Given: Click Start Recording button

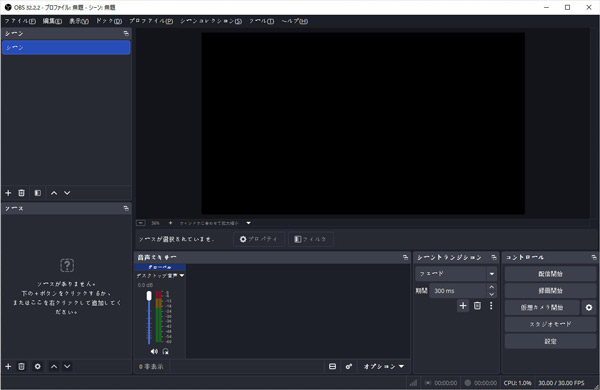Looking at the screenshot, I should tap(550, 290).
